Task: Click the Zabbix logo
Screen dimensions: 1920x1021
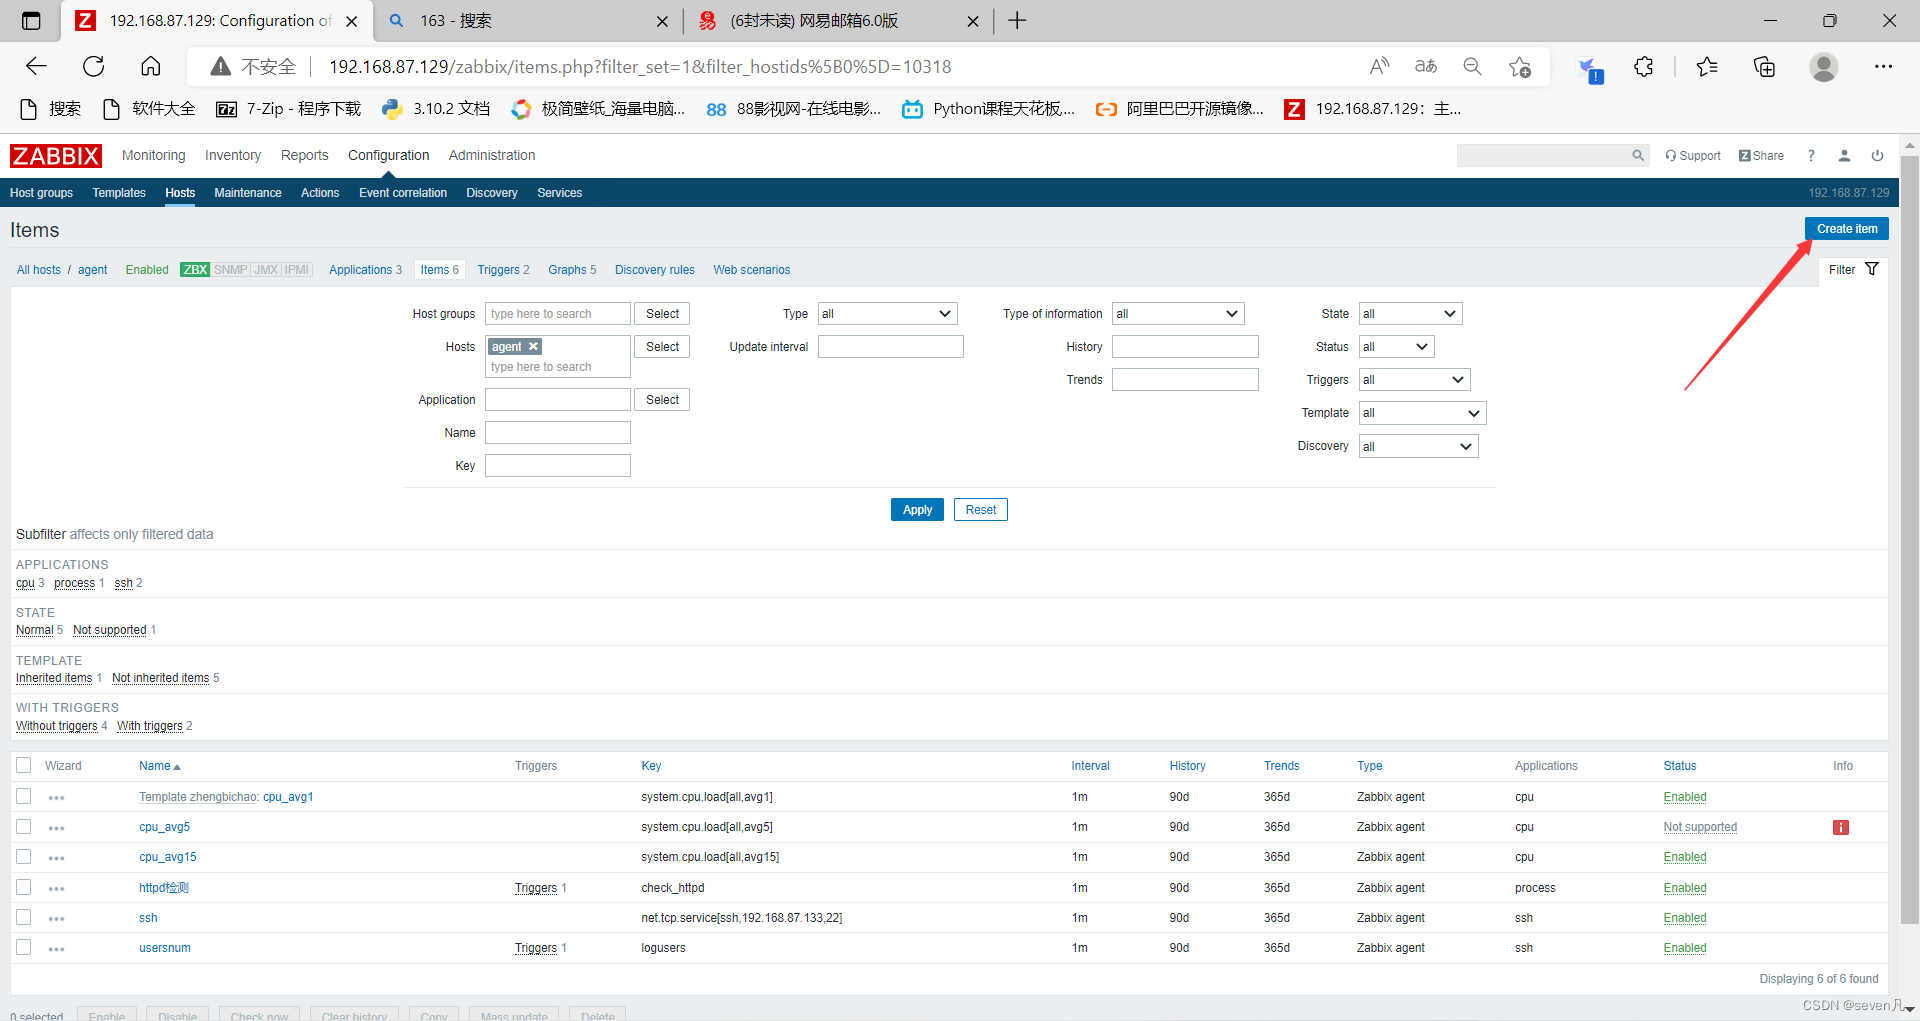Action: coord(56,156)
